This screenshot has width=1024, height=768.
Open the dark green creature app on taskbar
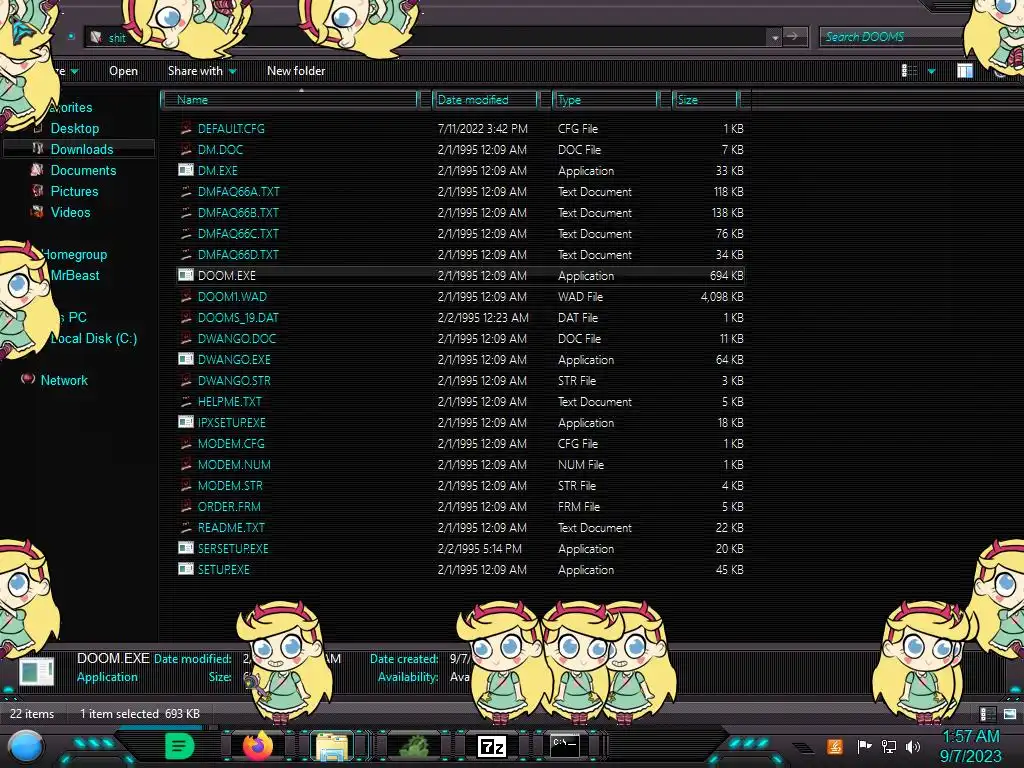point(415,746)
